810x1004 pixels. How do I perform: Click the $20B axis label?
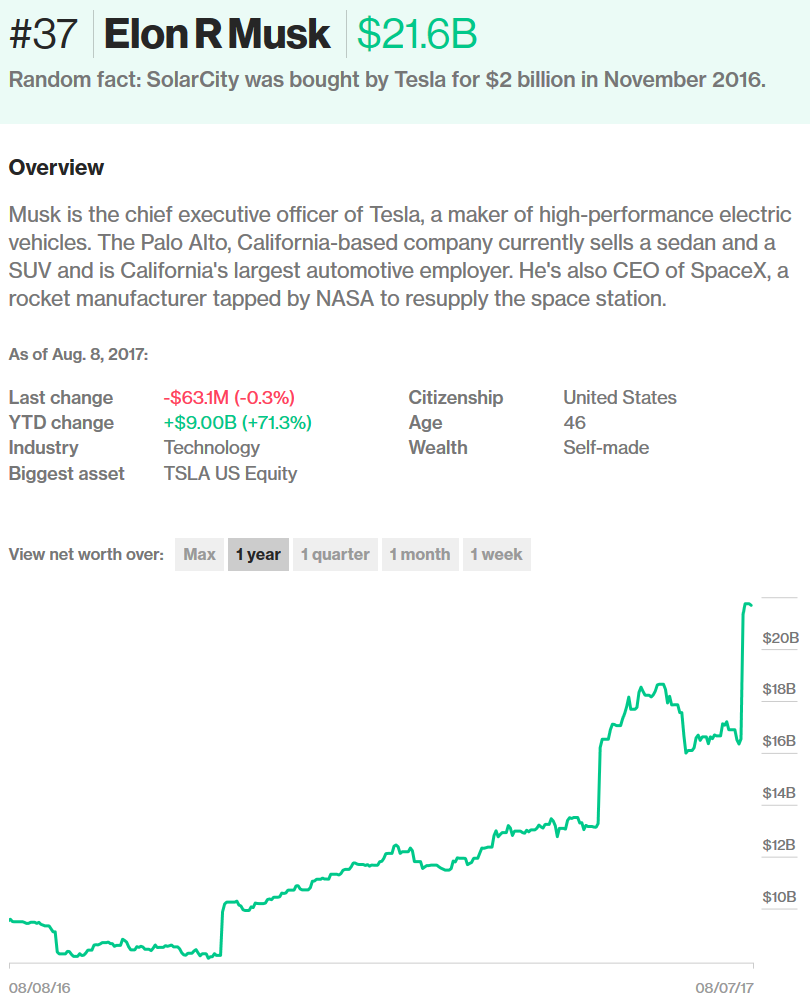point(780,637)
